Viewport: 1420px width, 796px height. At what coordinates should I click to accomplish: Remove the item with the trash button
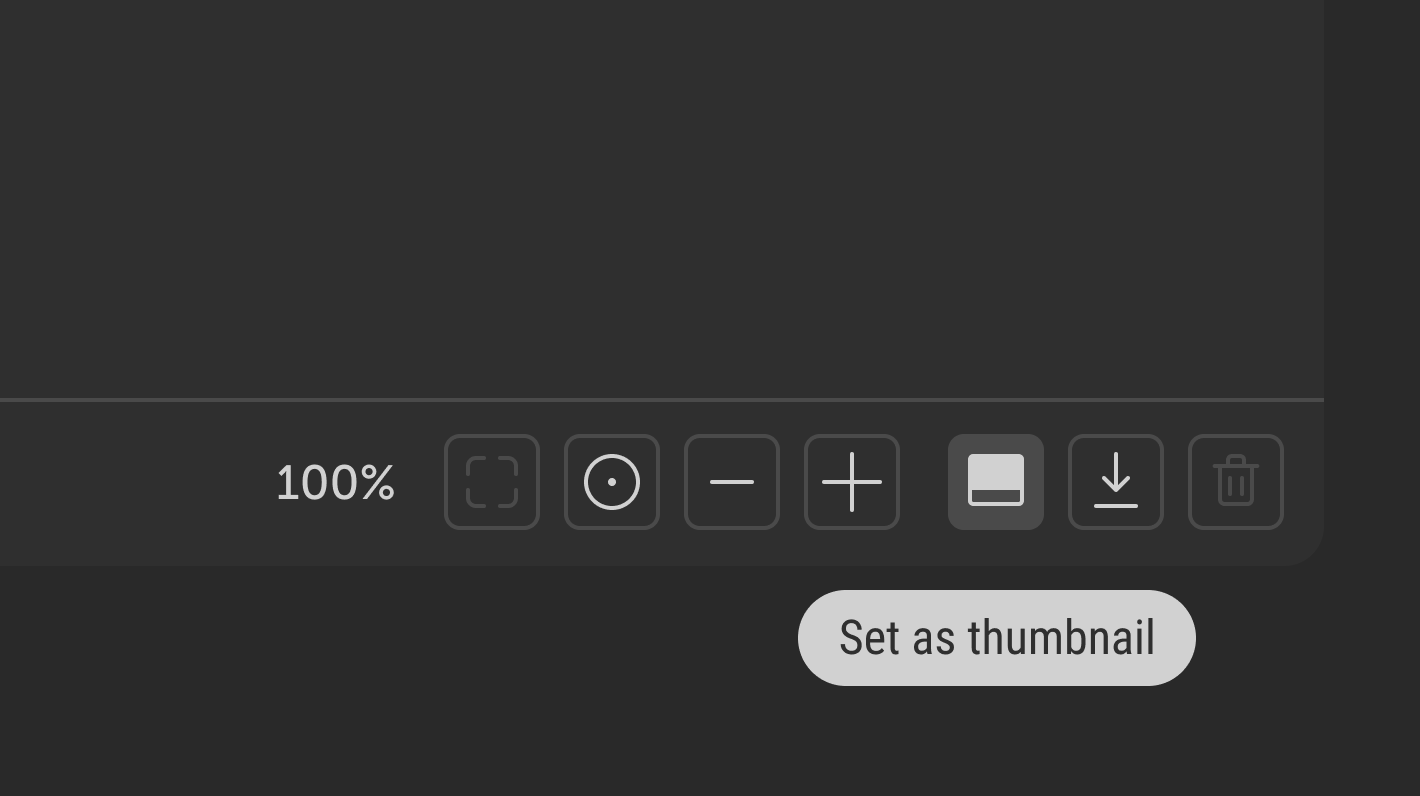pyautogui.click(x=1236, y=482)
